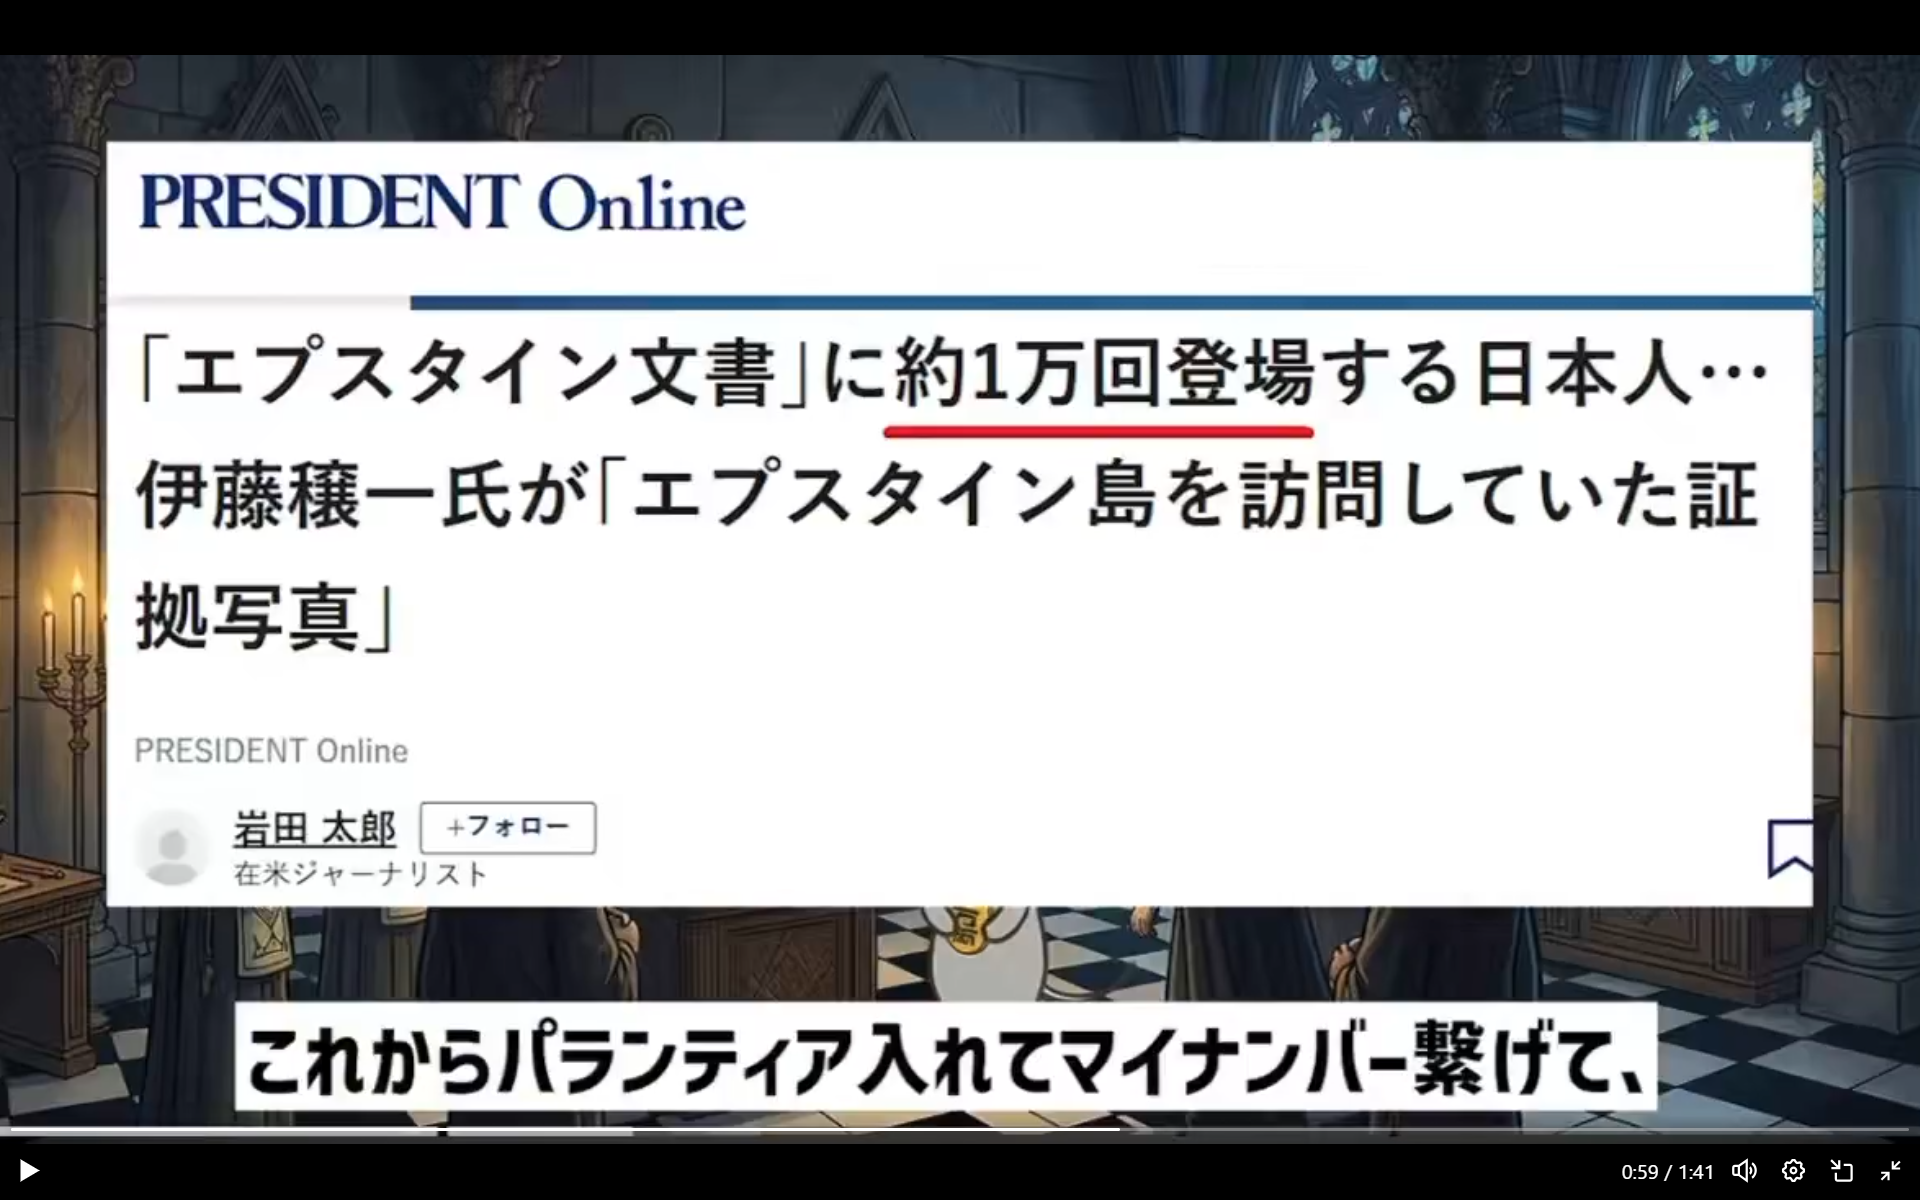
Task: Mute the video with speaker icon
Action: [x=1744, y=1170]
